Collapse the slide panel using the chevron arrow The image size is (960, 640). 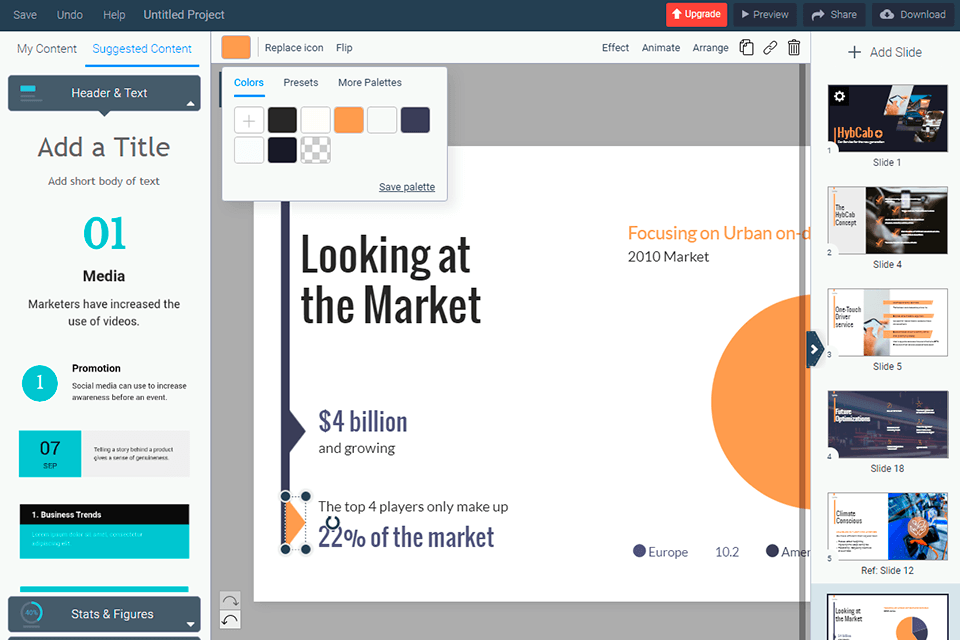[815, 349]
